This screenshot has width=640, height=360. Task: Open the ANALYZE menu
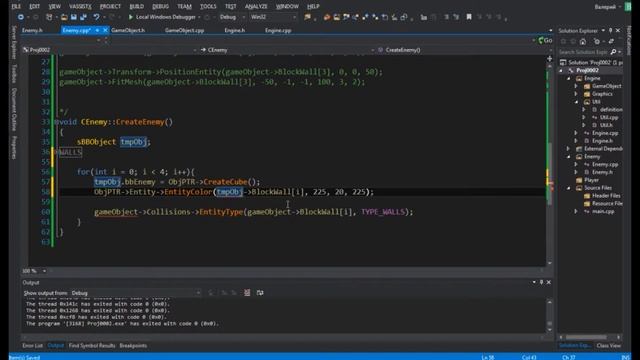(256, 7)
